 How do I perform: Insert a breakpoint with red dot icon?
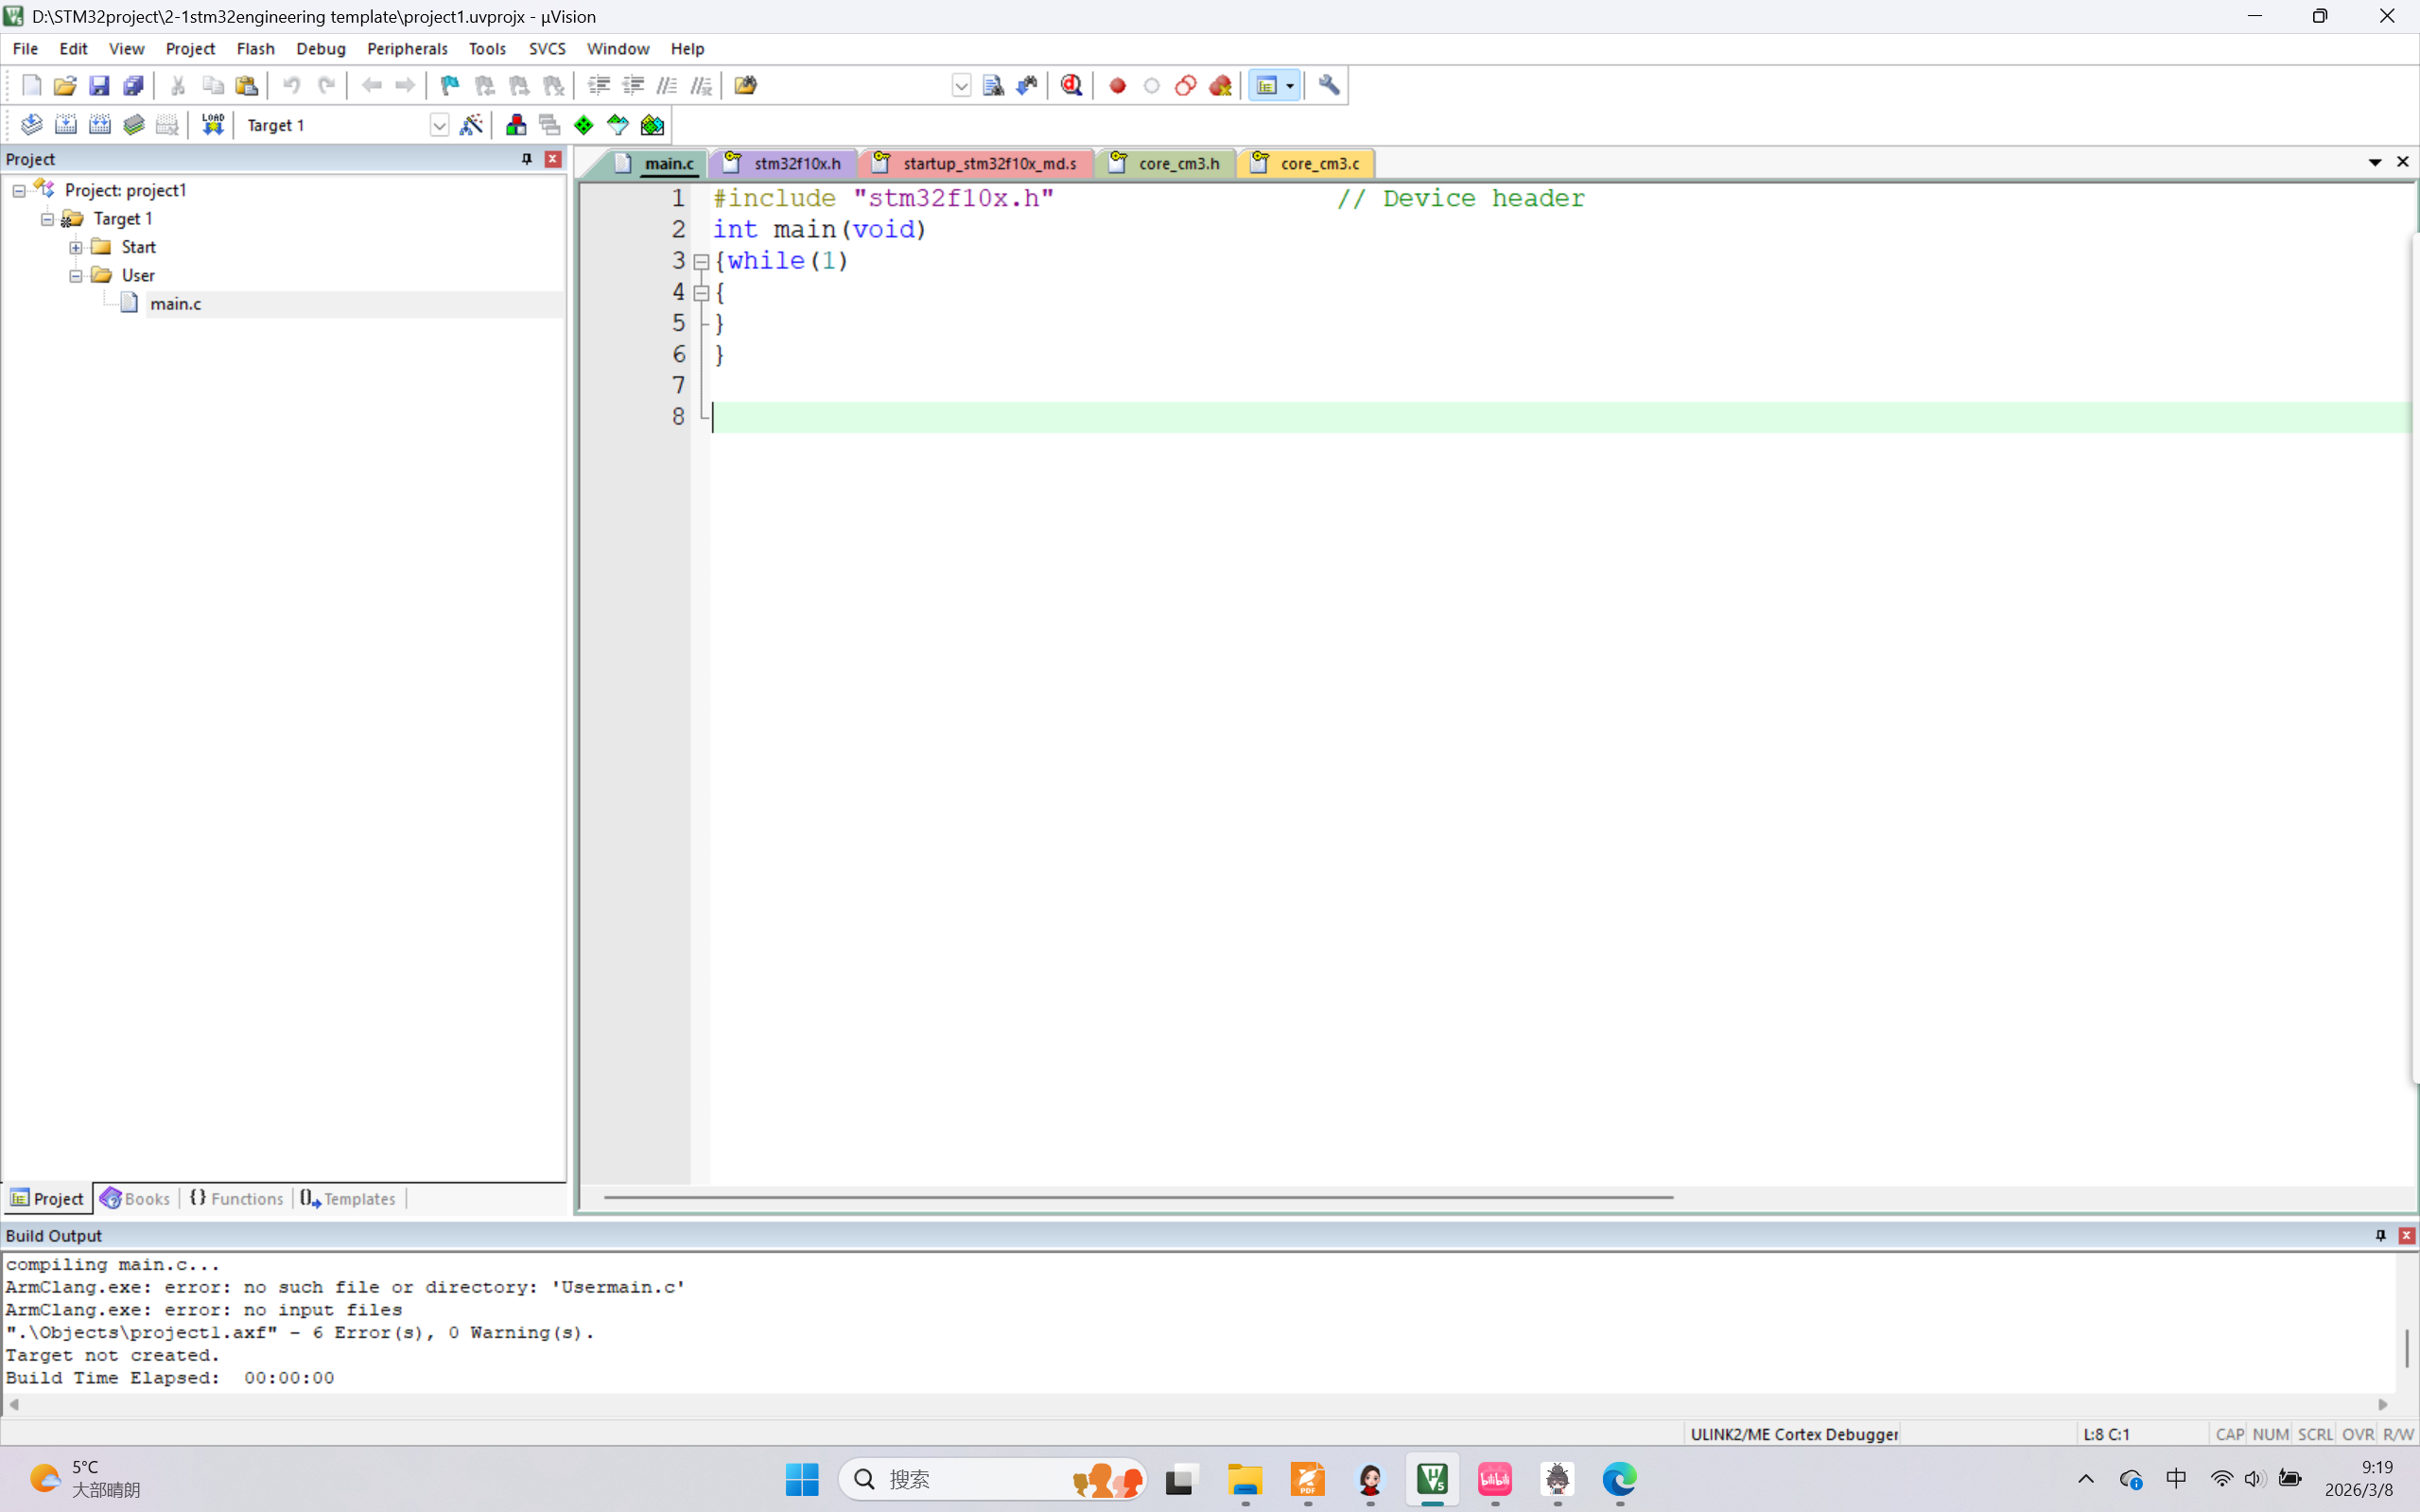1118,86
